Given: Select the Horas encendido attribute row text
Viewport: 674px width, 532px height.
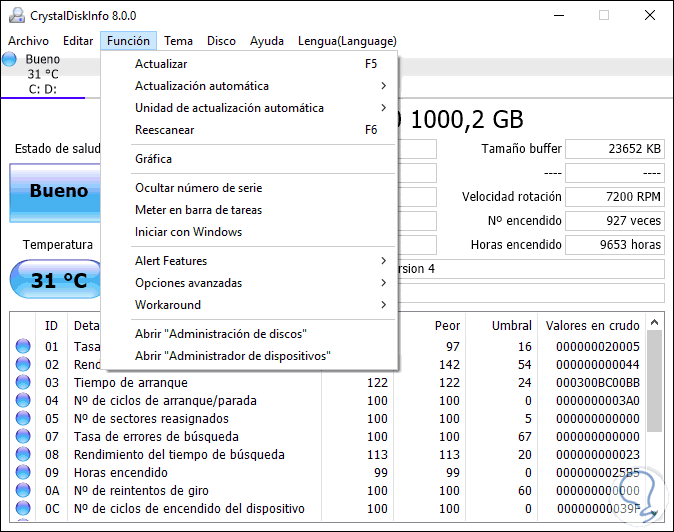Looking at the screenshot, I should [x=121, y=473].
